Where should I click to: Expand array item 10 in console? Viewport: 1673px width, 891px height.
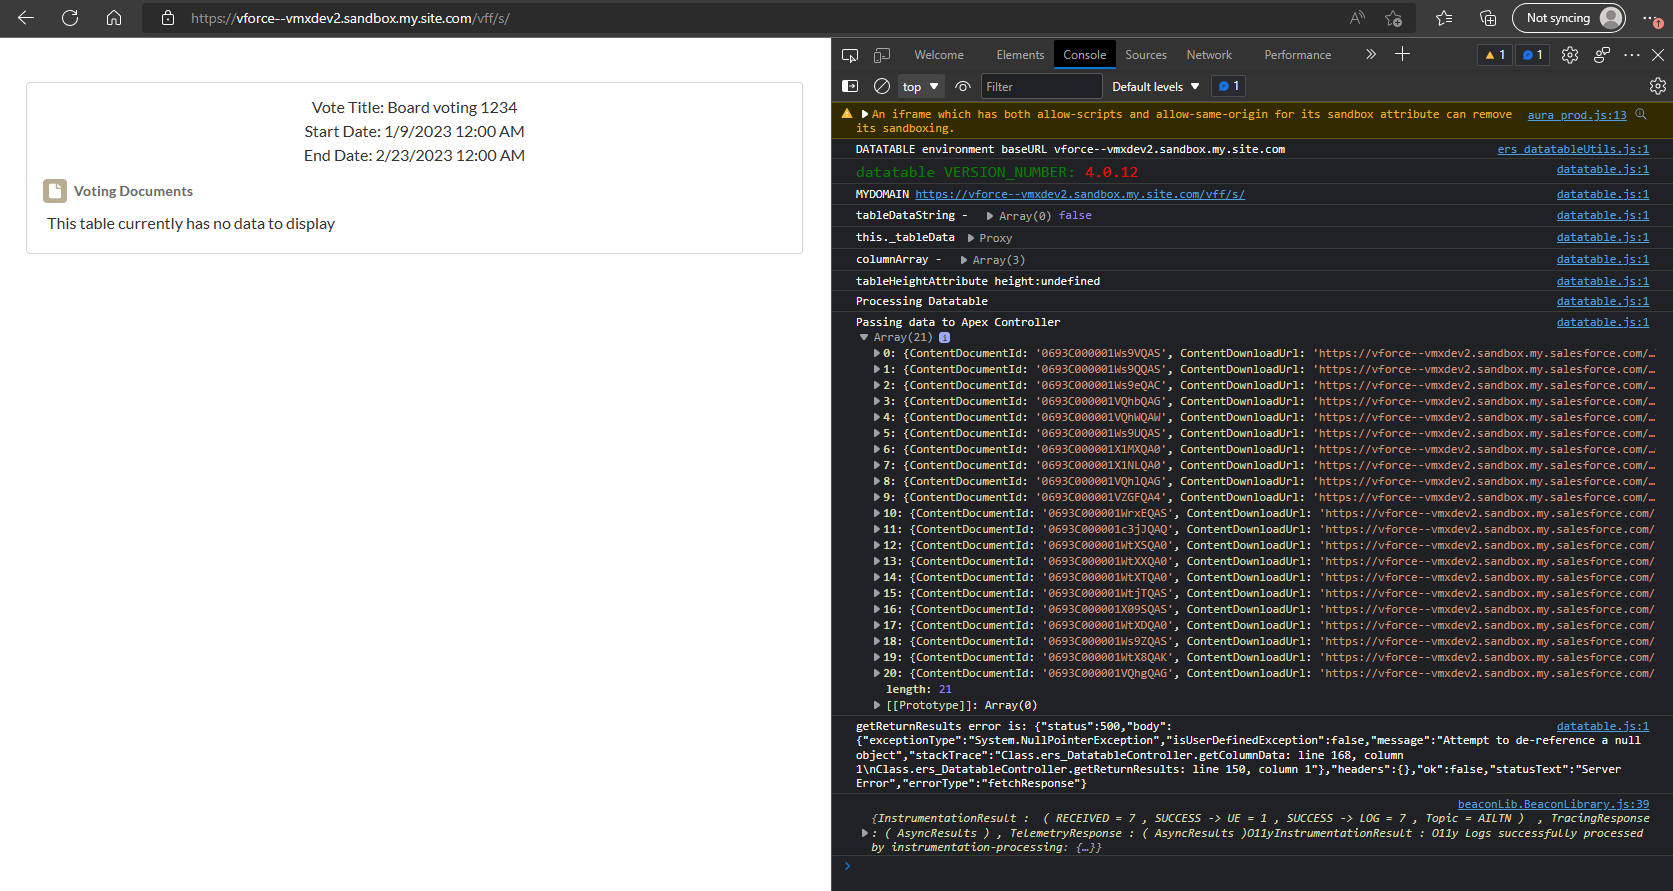point(877,513)
